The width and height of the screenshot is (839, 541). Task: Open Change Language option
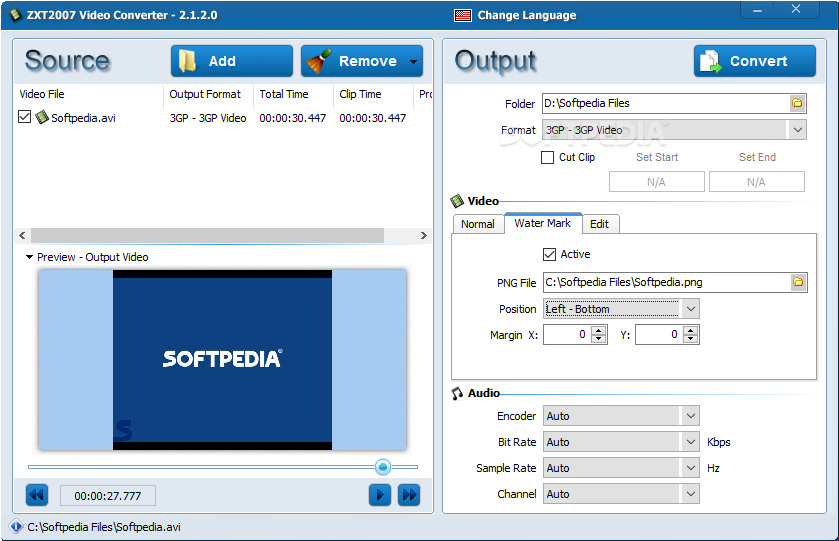pyautogui.click(x=527, y=15)
